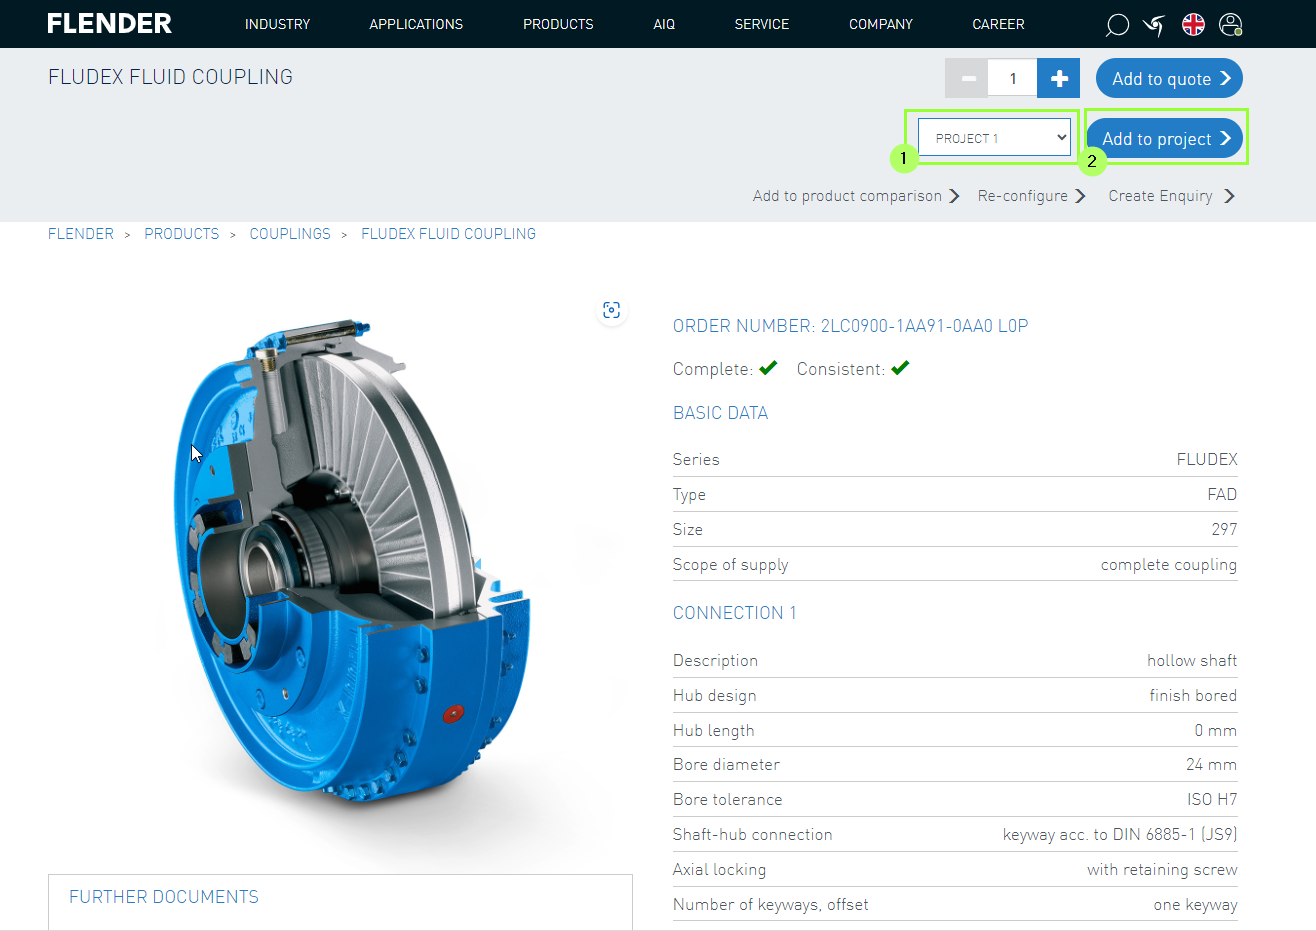
Task: Go to PRODUCTS breadcrumb
Action: [x=182, y=234]
